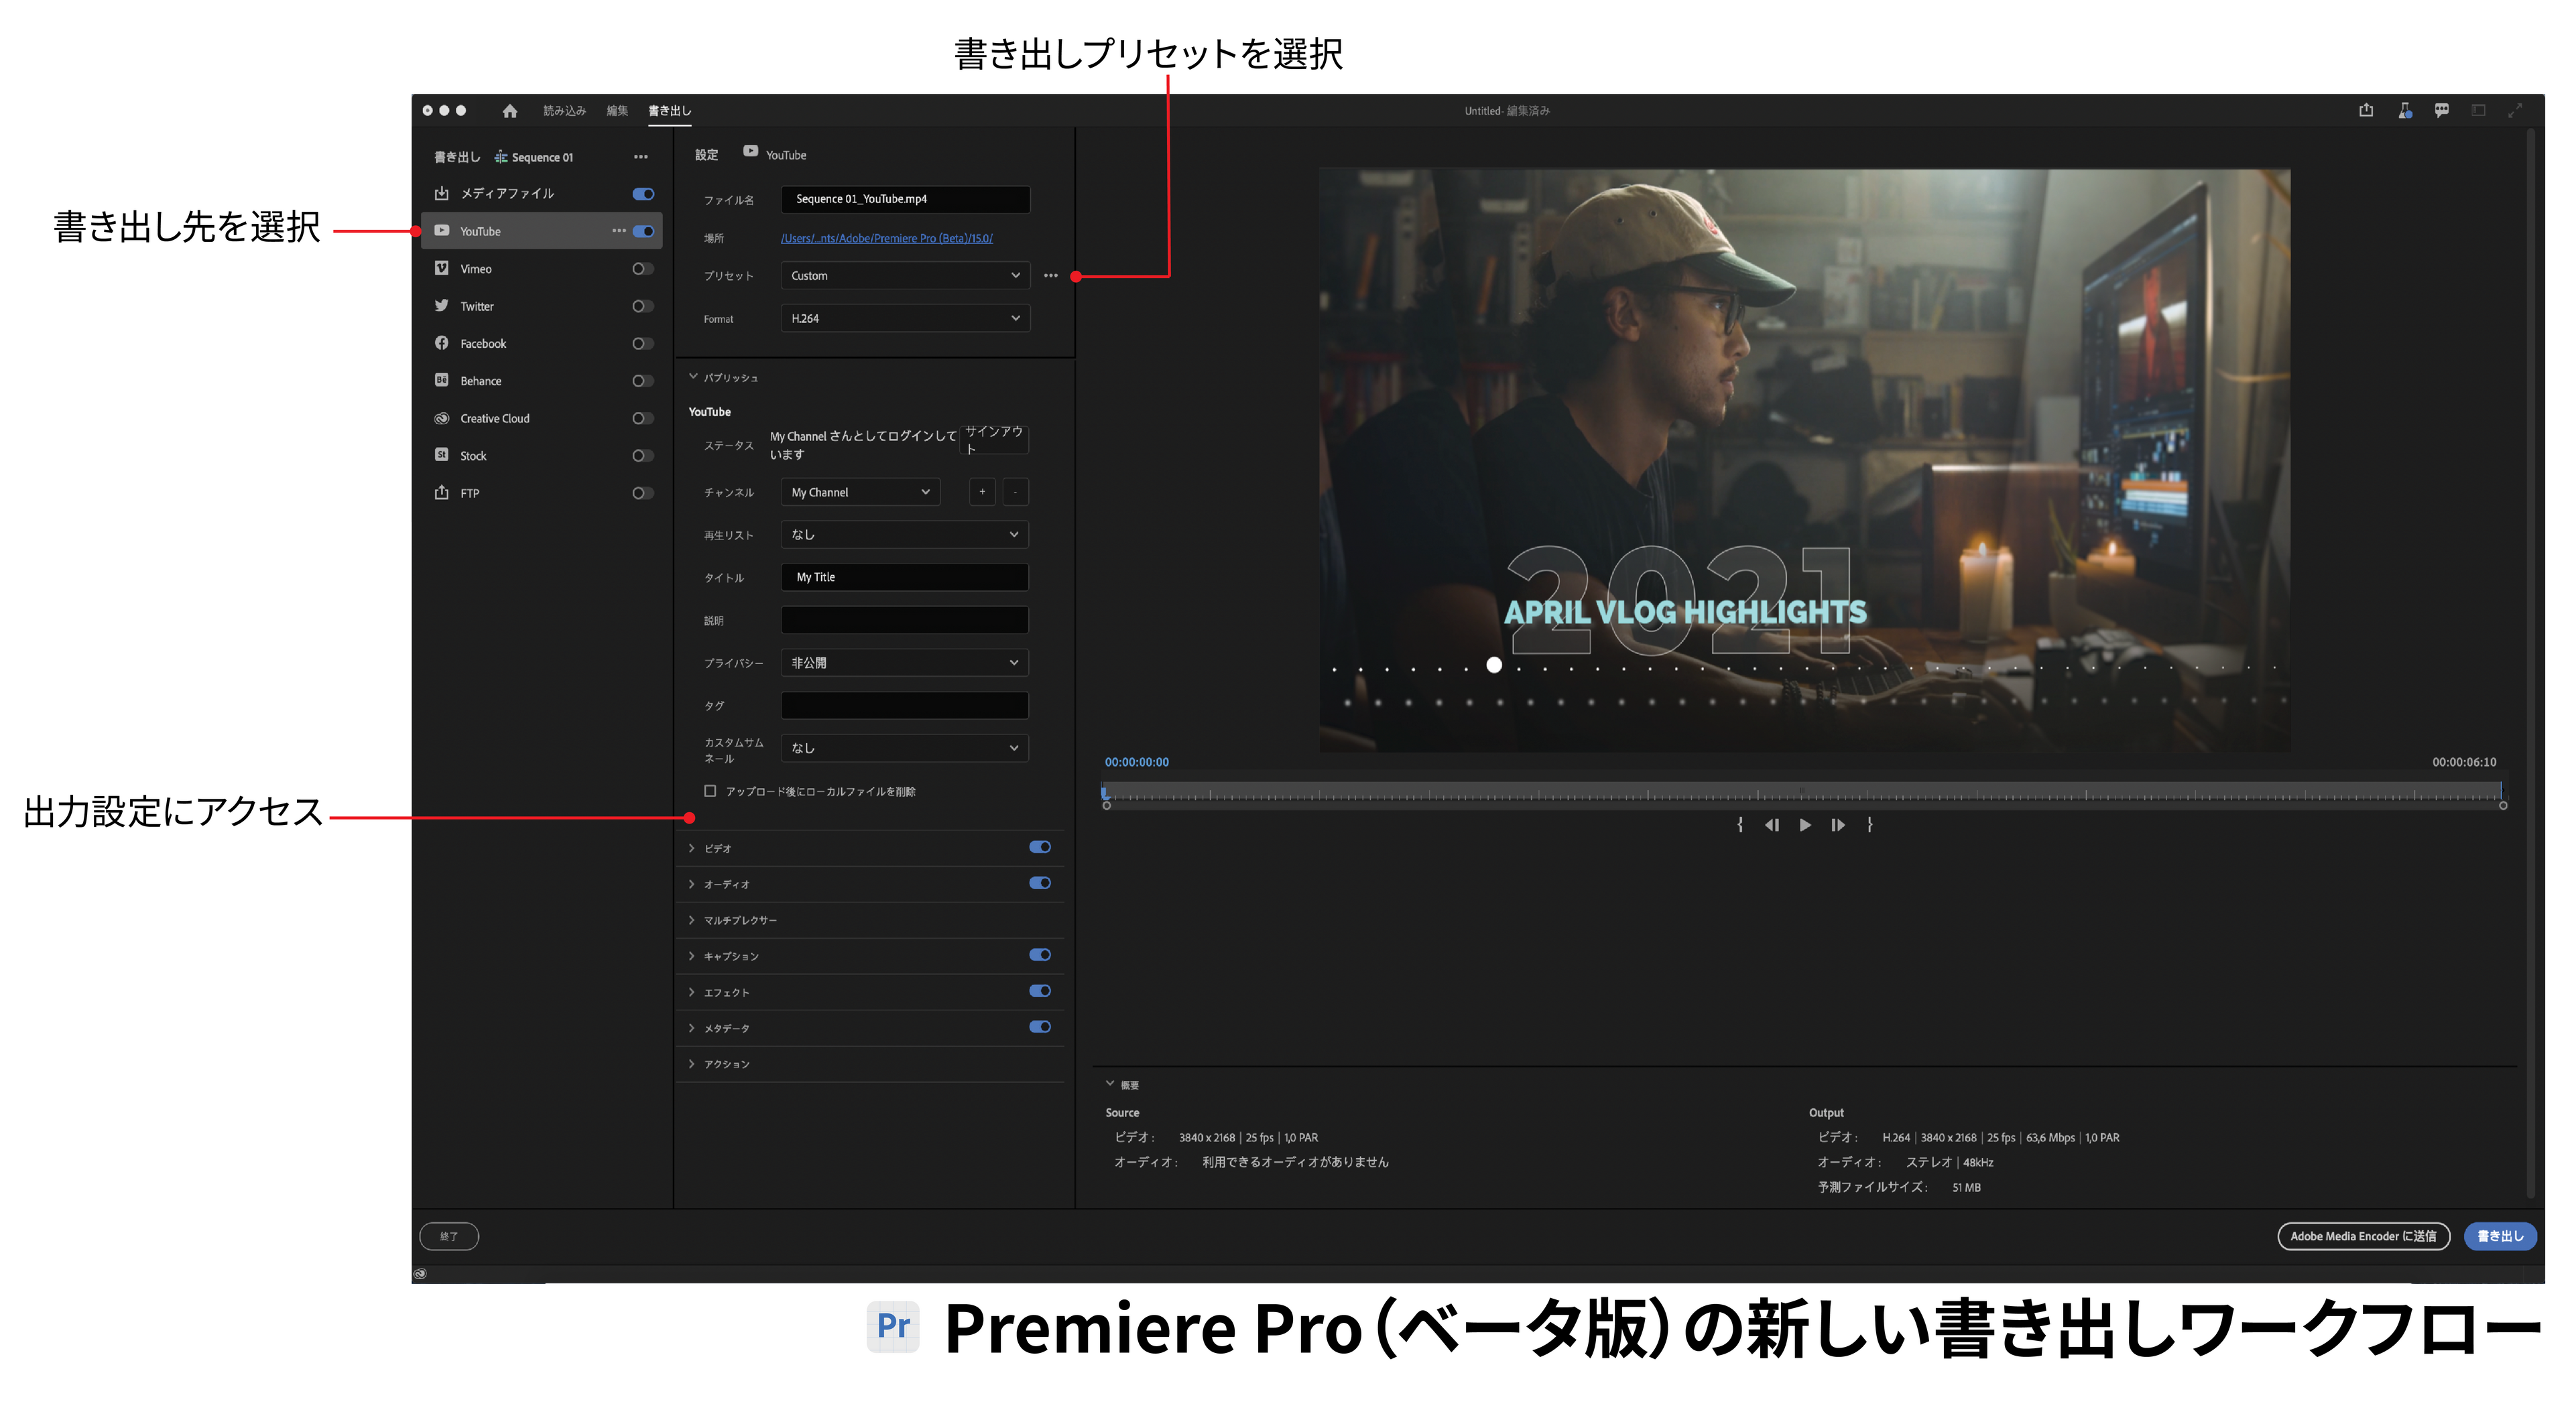Turn off the YouTube destination switch
The image size is (2576, 1424).
click(x=643, y=231)
